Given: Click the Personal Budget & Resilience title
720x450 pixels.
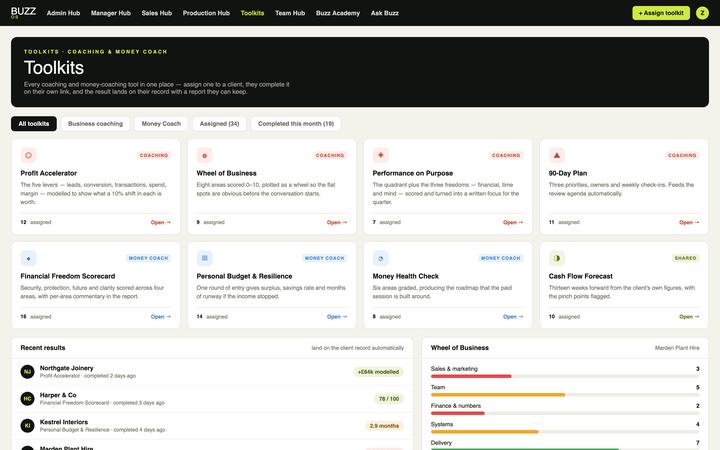Looking at the screenshot, I should click(x=244, y=276).
